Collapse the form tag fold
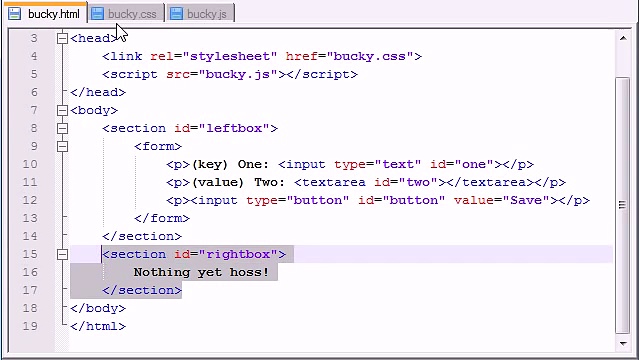 click(62, 146)
